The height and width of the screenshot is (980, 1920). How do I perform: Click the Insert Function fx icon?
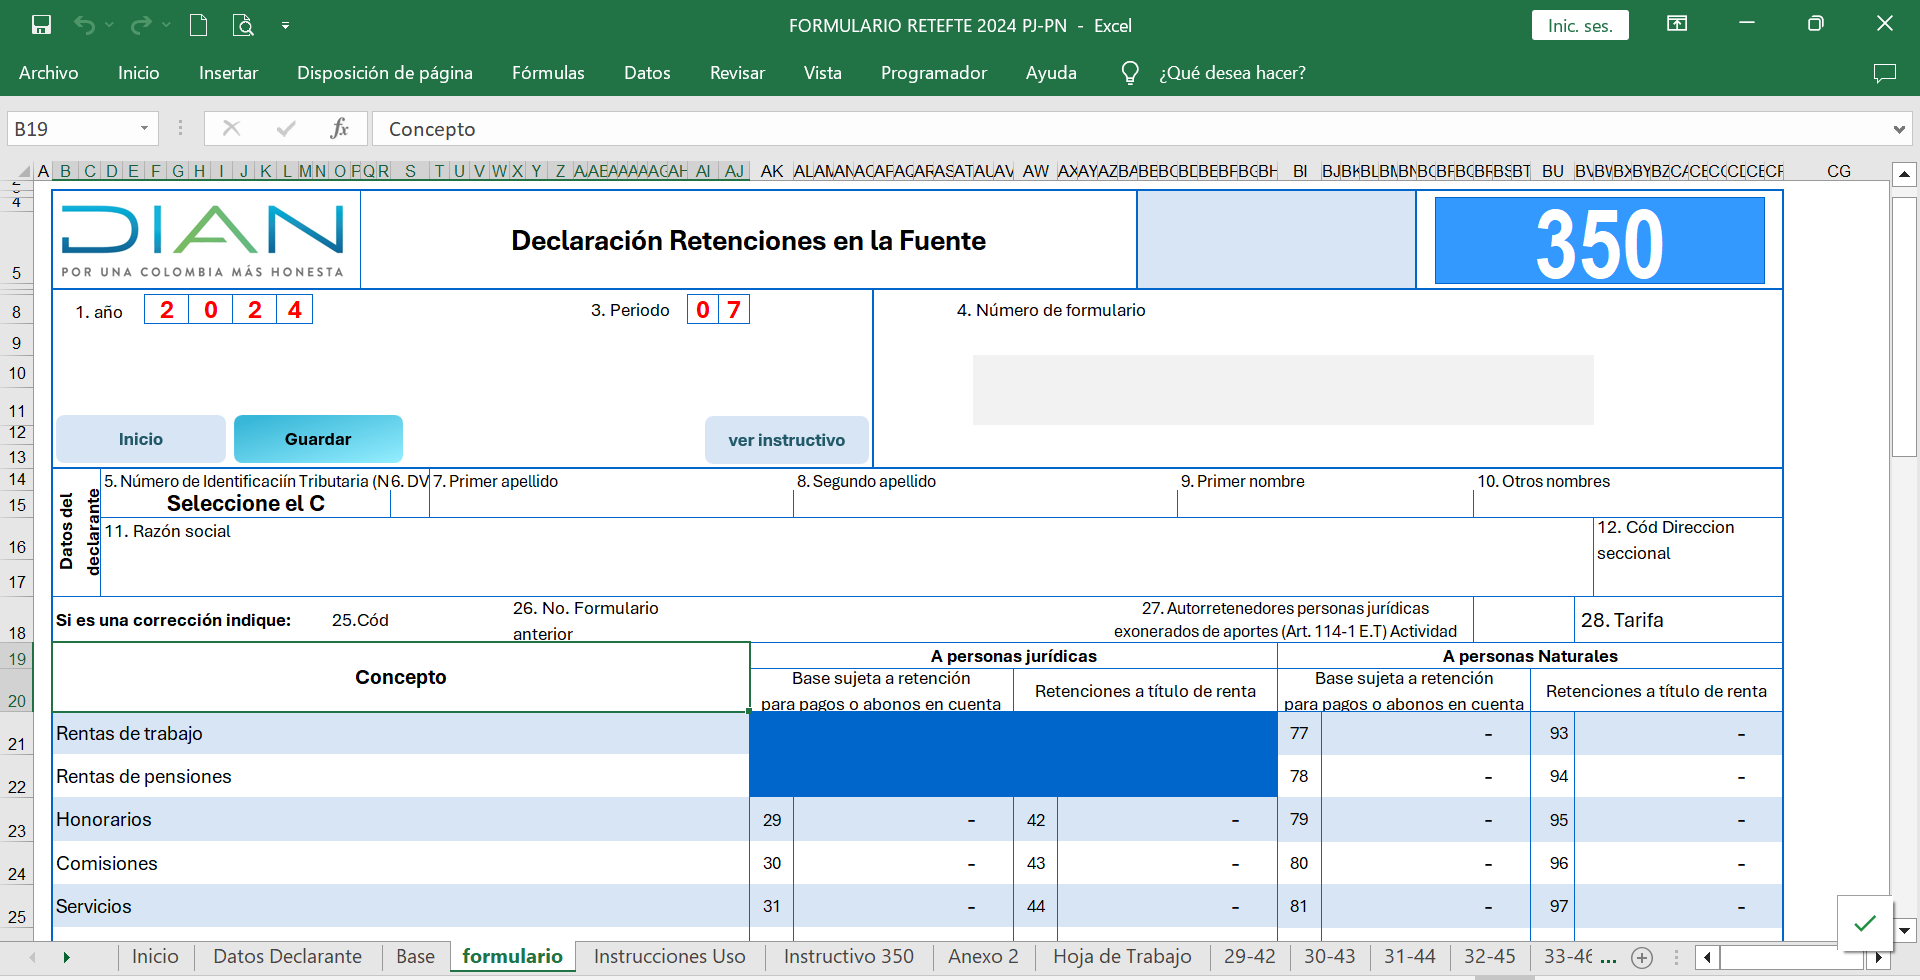pyautogui.click(x=339, y=128)
